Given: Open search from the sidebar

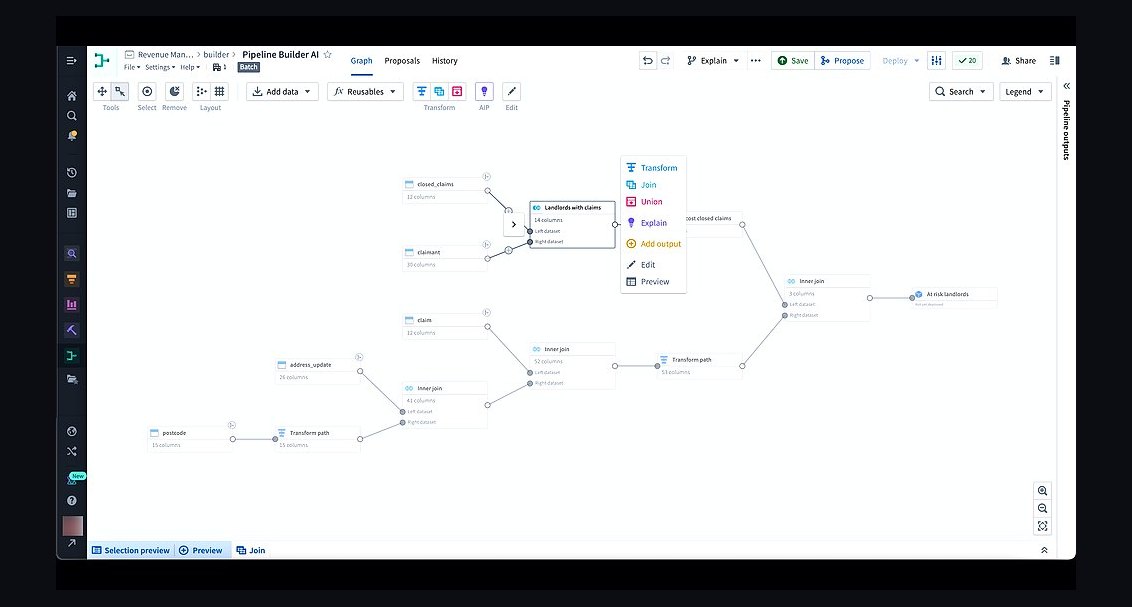Looking at the screenshot, I should pyautogui.click(x=71, y=115).
